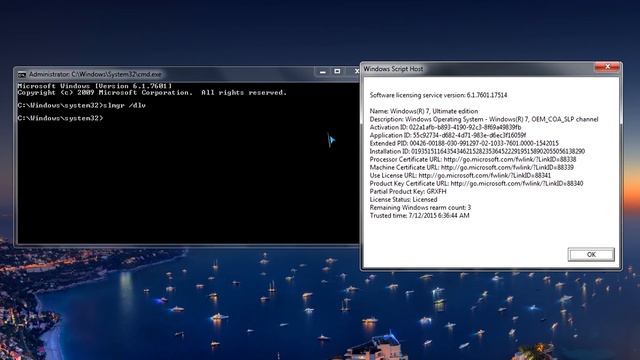Click the 'Partial Product Key: GRXFH' line

pos(408,191)
